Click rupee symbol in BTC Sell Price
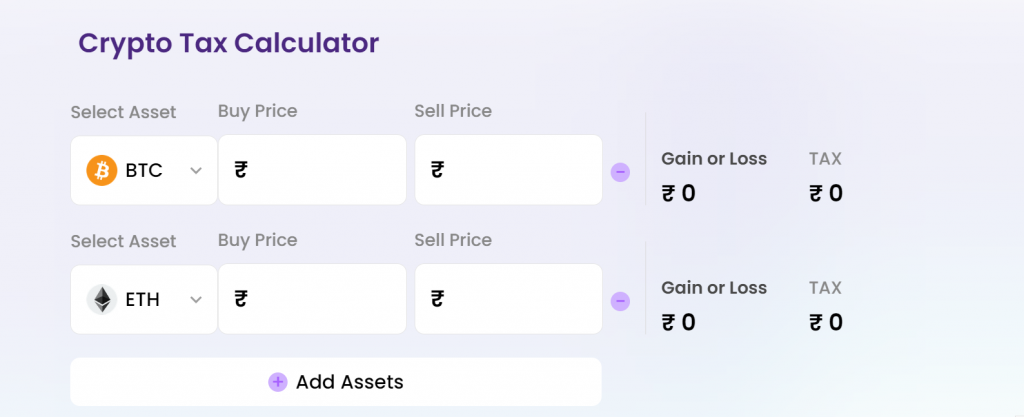 [x=438, y=171]
